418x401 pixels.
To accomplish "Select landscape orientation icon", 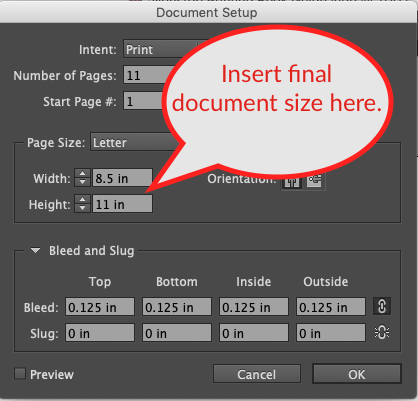I will tap(314, 181).
